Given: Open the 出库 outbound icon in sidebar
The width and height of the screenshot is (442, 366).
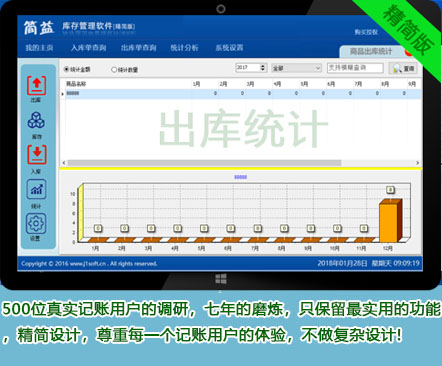Looking at the screenshot, I should (36, 86).
